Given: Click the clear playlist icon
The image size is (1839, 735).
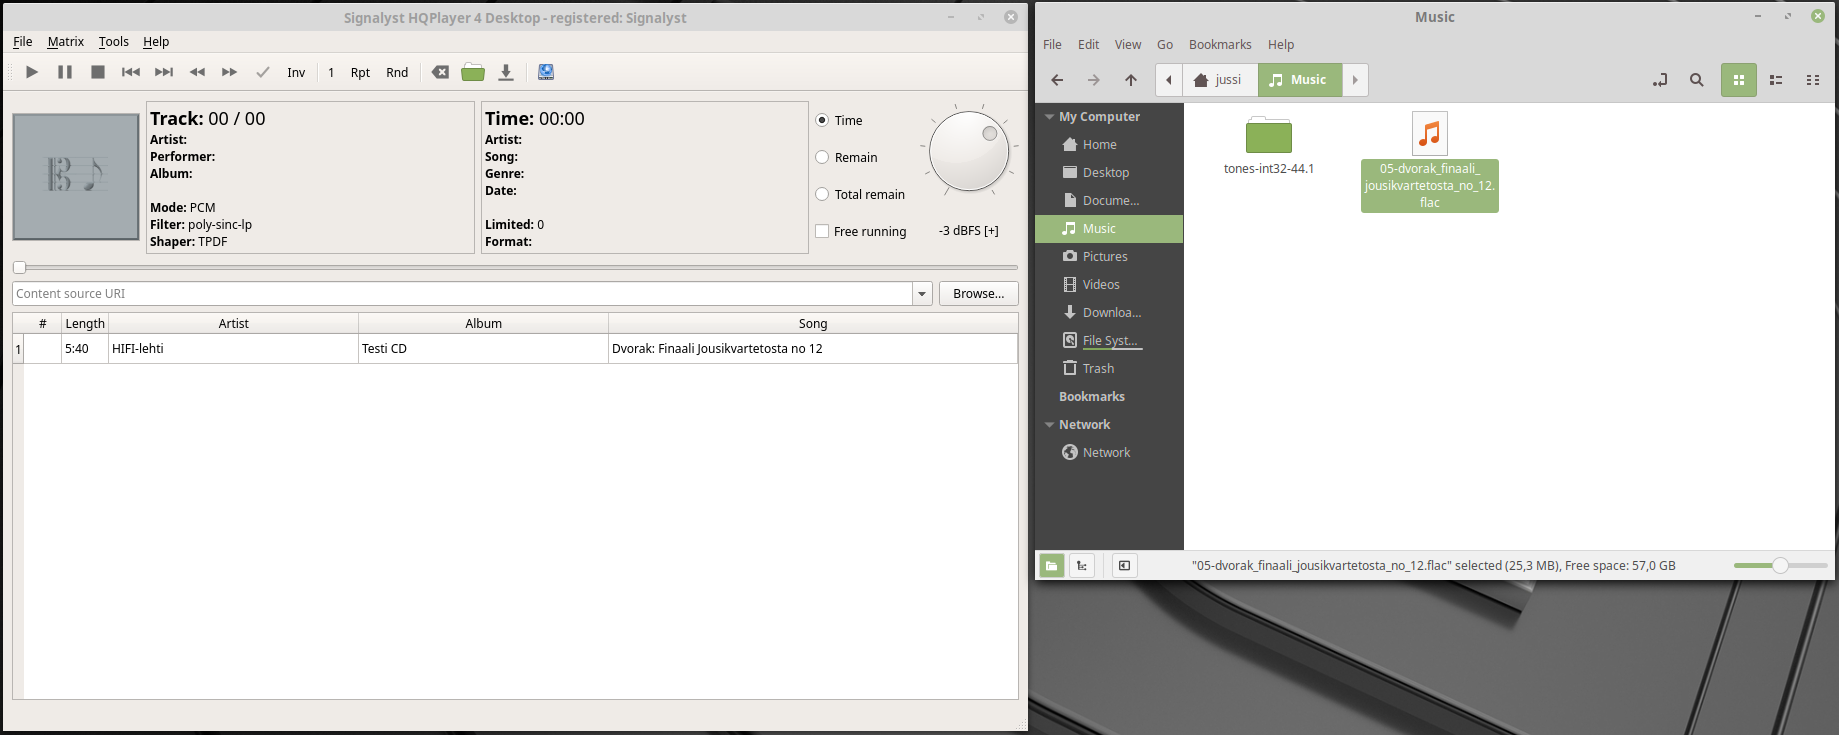Looking at the screenshot, I should 440,72.
